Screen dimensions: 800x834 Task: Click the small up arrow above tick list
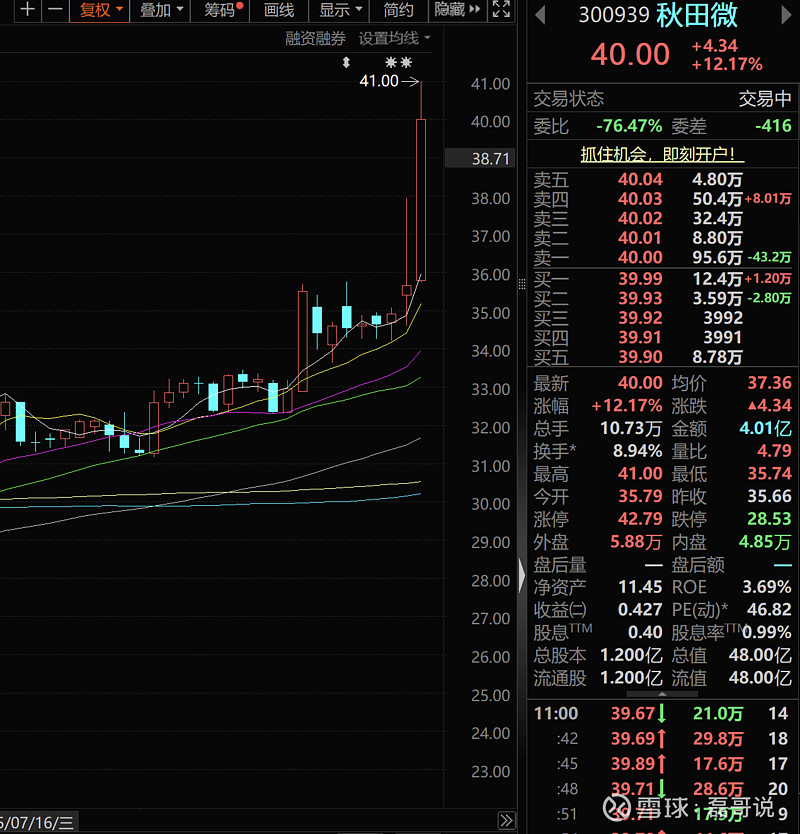coord(662,694)
